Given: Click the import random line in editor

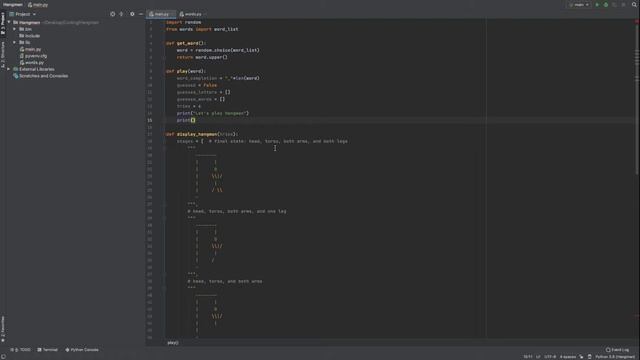Looking at the screenshot, I should (x=183, y=22).
